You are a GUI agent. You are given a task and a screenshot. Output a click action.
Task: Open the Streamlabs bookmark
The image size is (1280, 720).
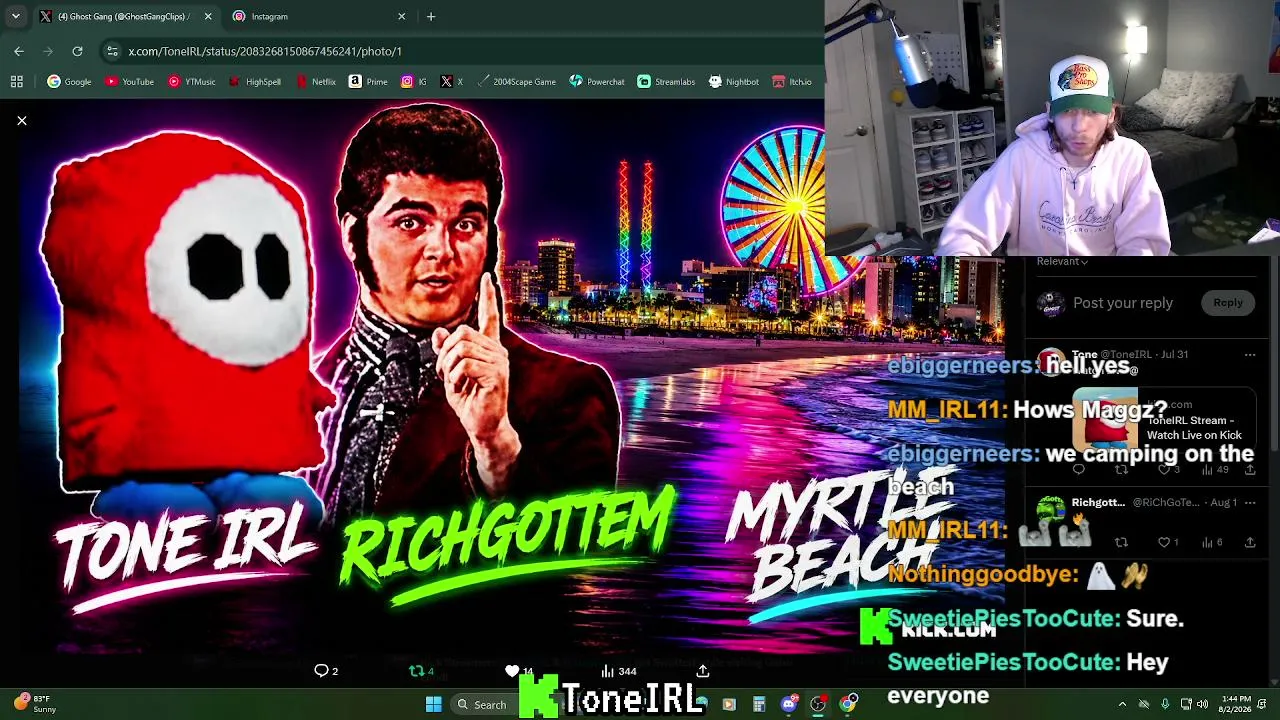666,82
